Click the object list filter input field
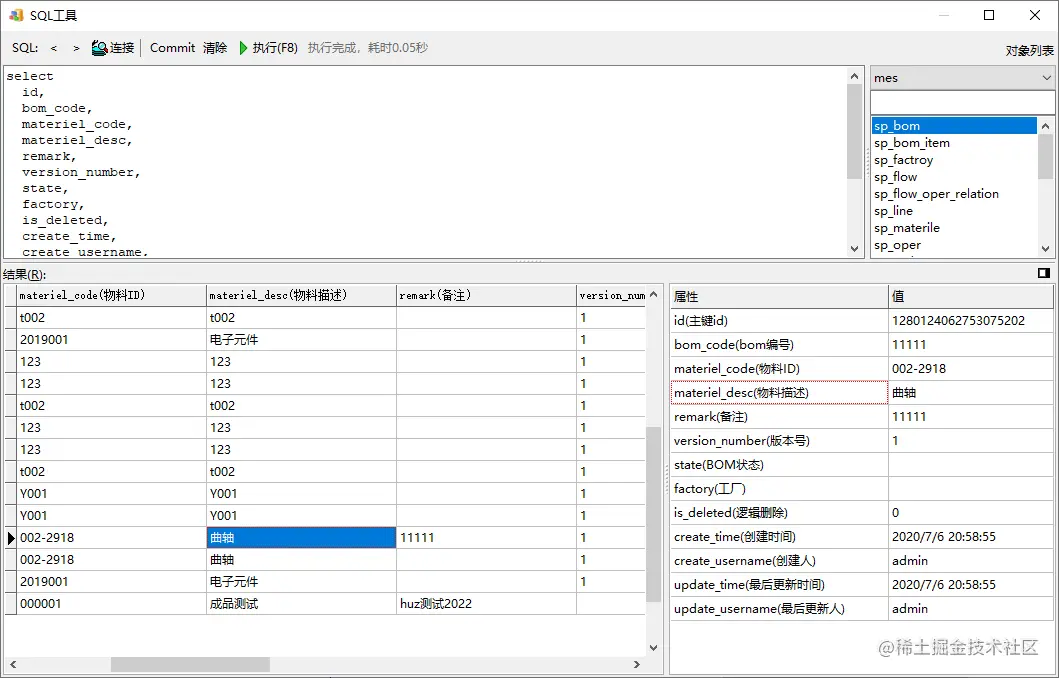The image size is (1059, 678). point(962,103)
